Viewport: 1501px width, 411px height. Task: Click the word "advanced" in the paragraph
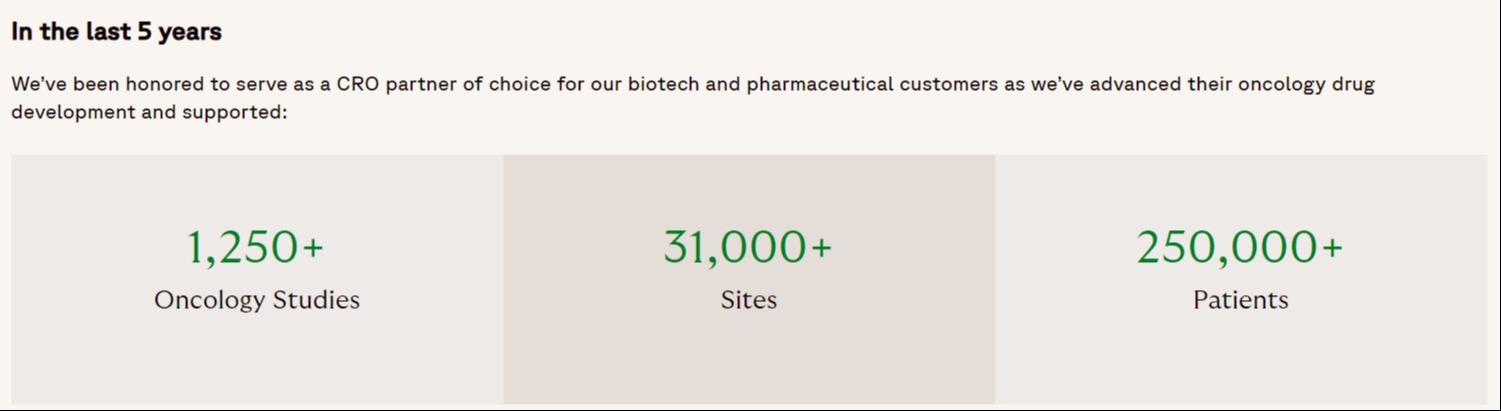[x=1134, y=84]
